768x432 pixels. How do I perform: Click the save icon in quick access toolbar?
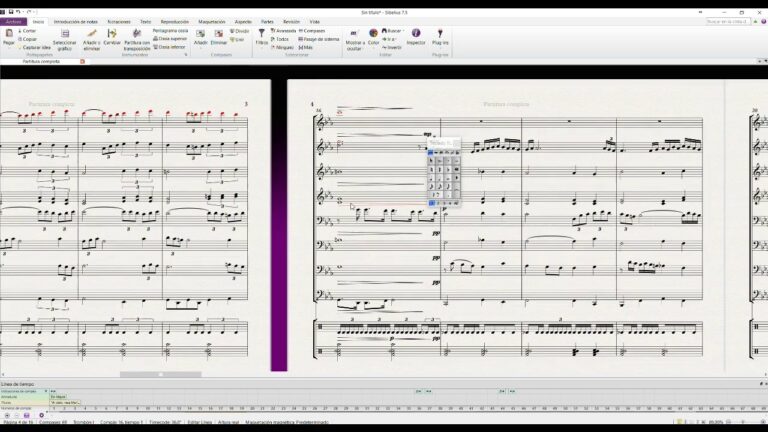coord(10,12)
